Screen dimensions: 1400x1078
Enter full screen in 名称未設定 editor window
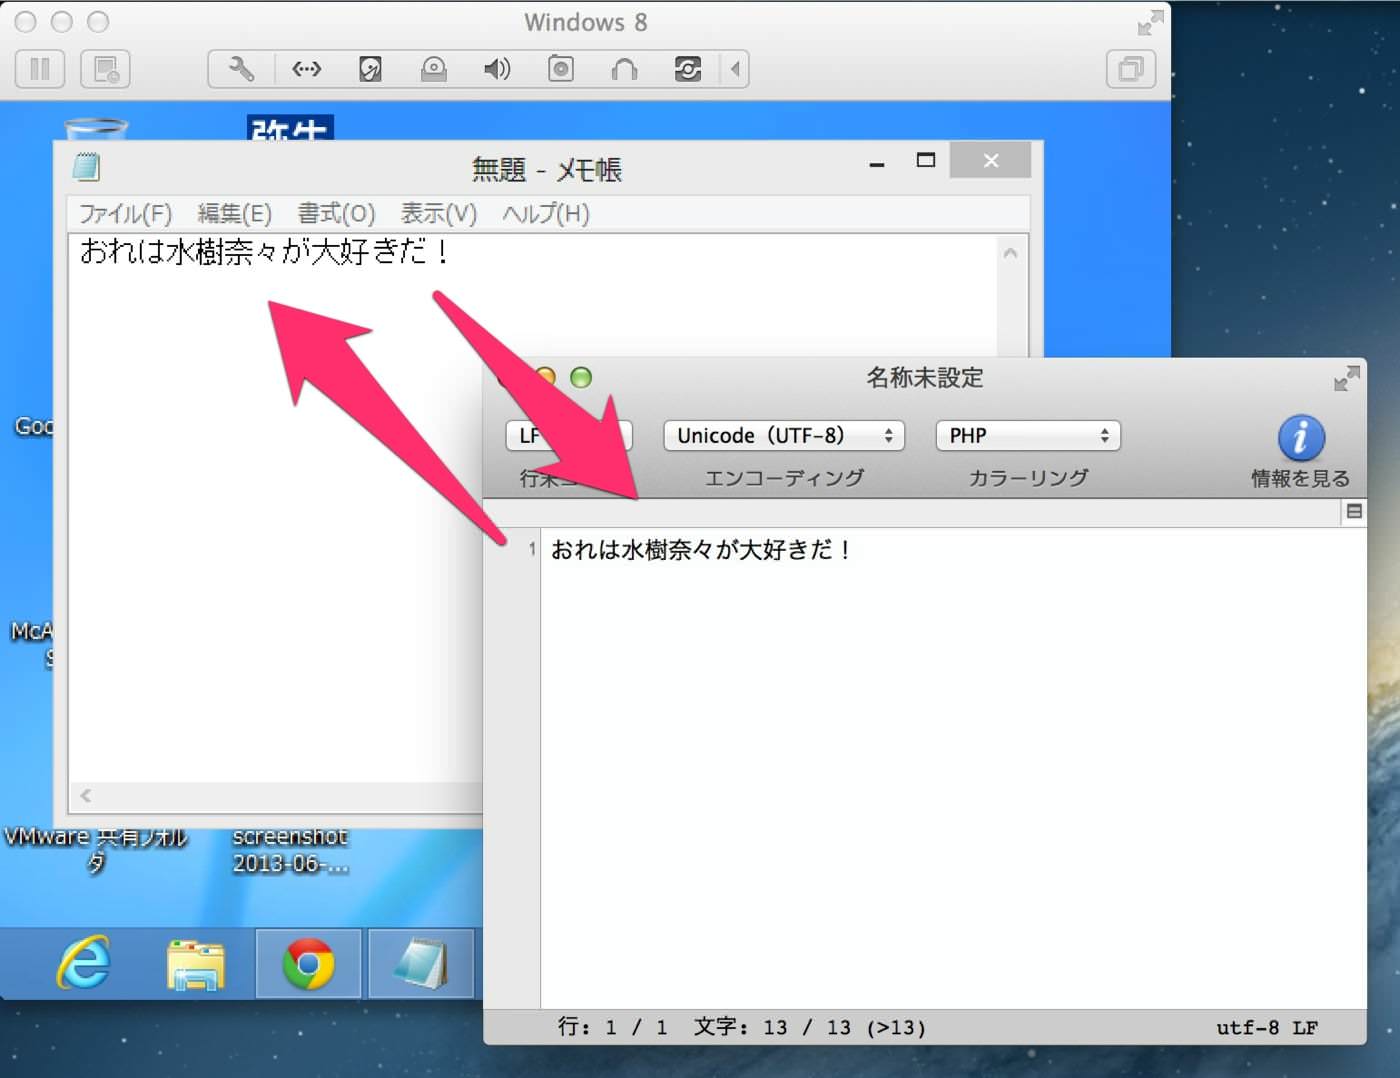coord(1347,378)
